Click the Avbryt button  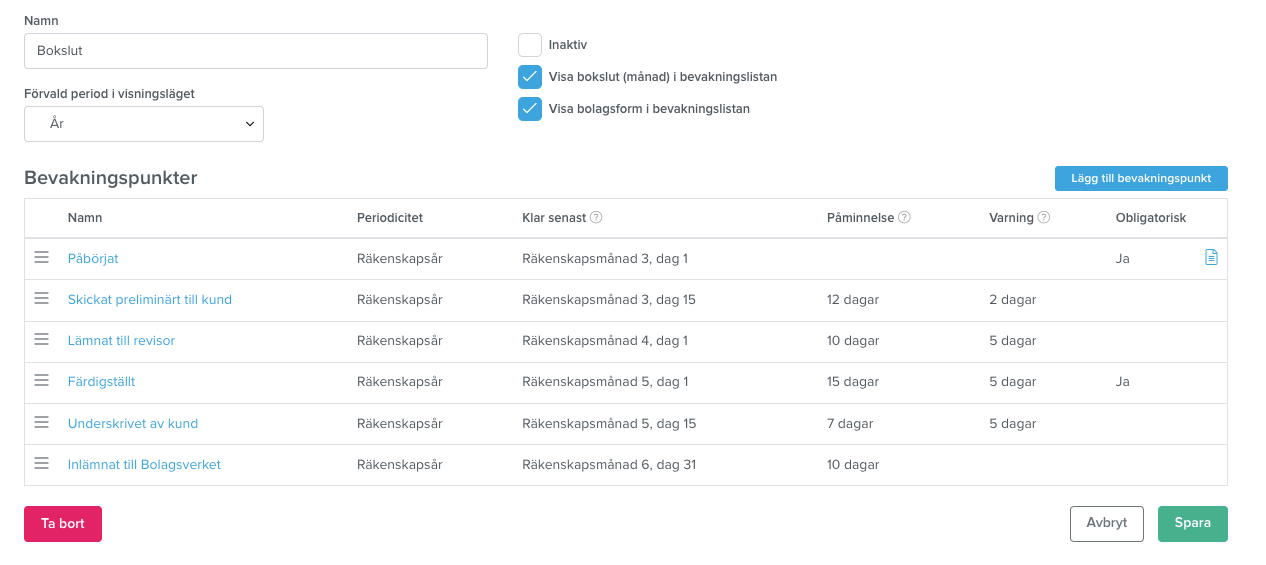[1107, 523]
